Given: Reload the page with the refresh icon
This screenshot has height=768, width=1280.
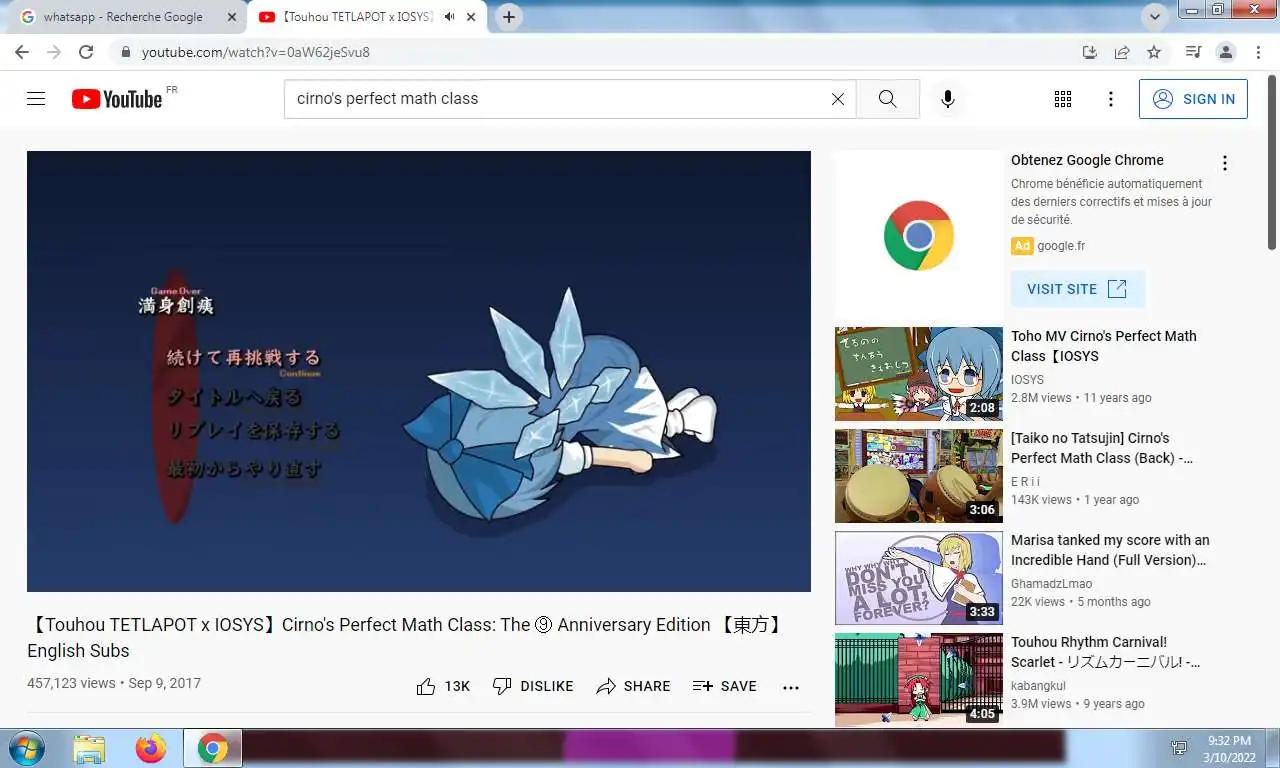Looking at the screenshot, I should (x=86, y=52).
